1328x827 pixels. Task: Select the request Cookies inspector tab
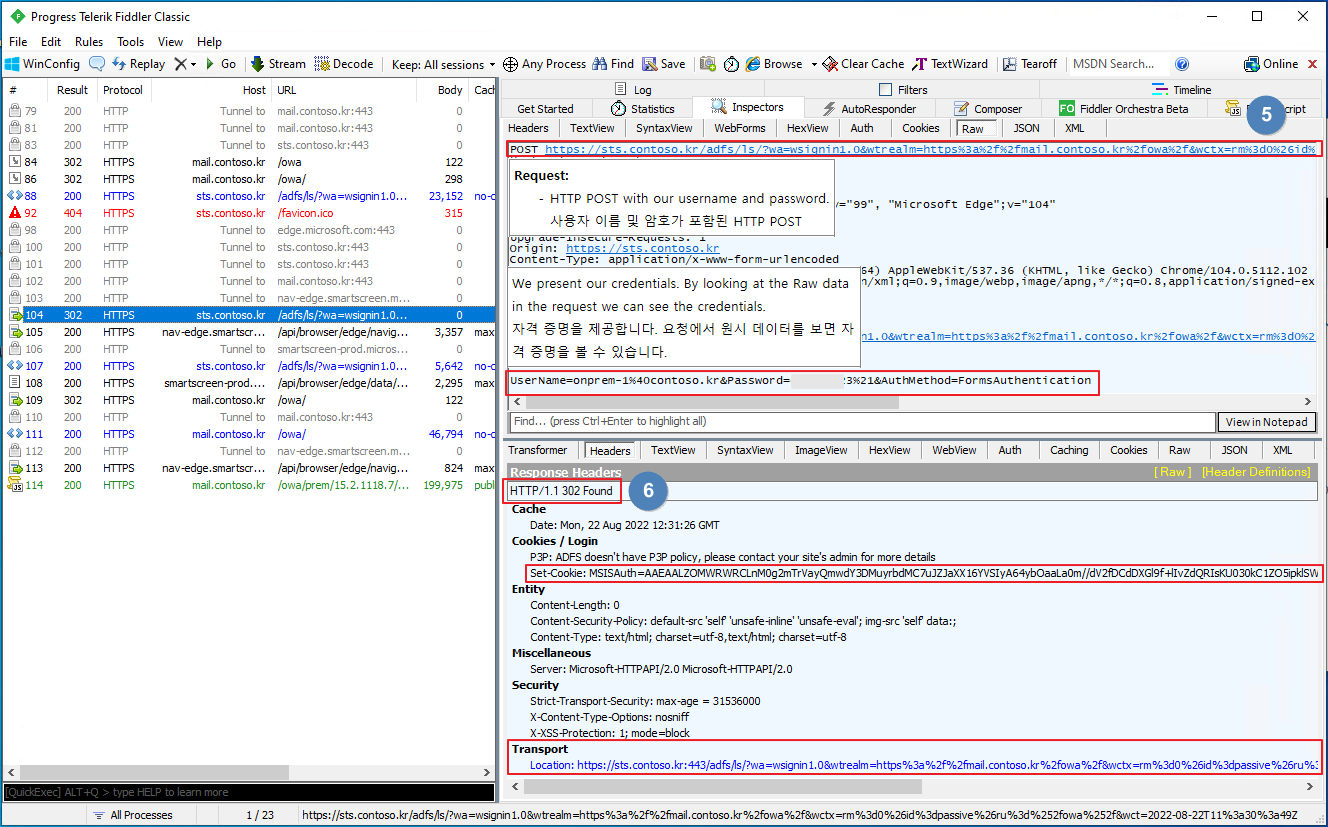coord(921,128)
